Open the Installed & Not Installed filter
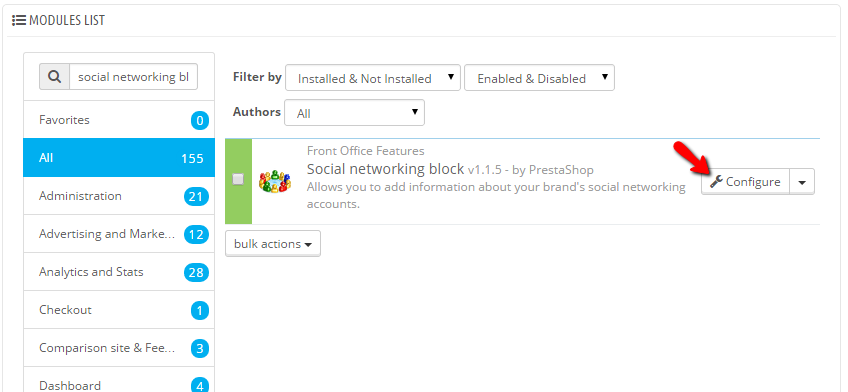 coord(373,78)
